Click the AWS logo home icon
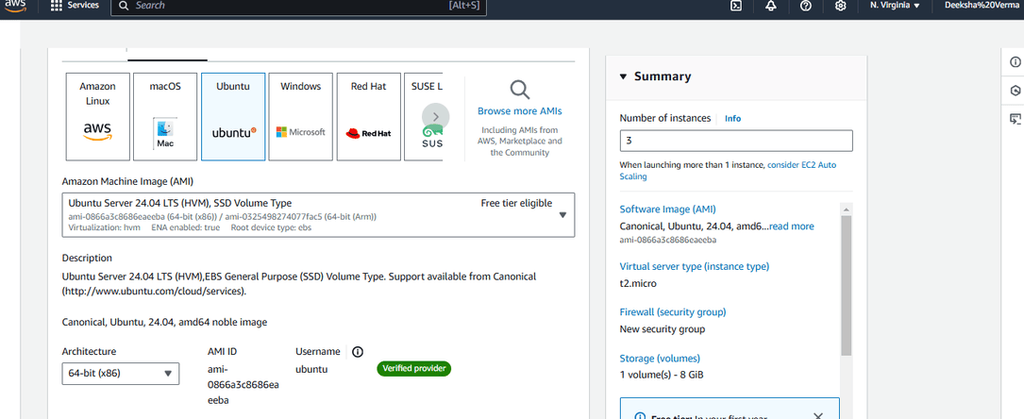The image size is (1024, 419). (16, 3)
